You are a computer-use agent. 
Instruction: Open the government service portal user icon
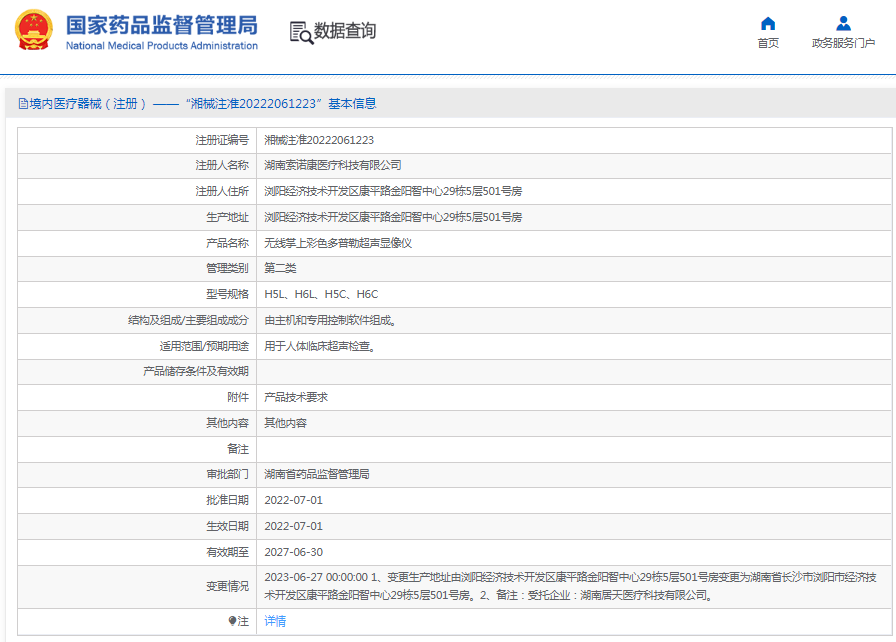843,23
